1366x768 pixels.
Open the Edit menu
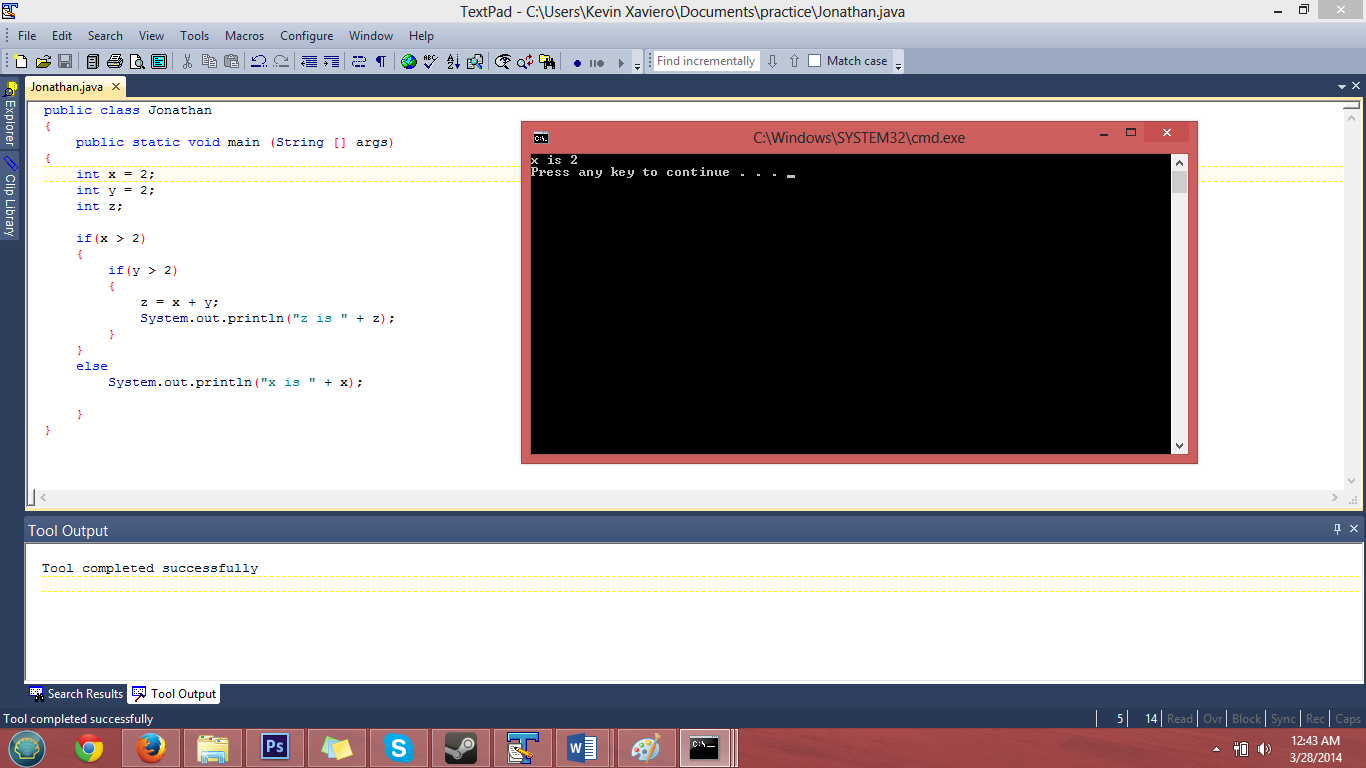62,35
